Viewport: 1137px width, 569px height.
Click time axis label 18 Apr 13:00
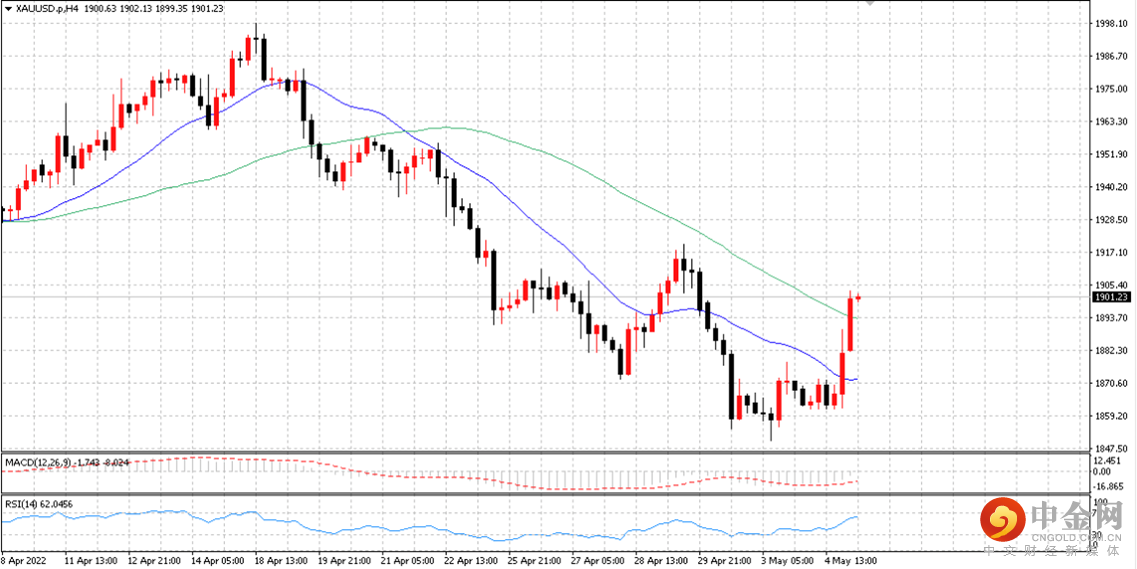[282, 560]
